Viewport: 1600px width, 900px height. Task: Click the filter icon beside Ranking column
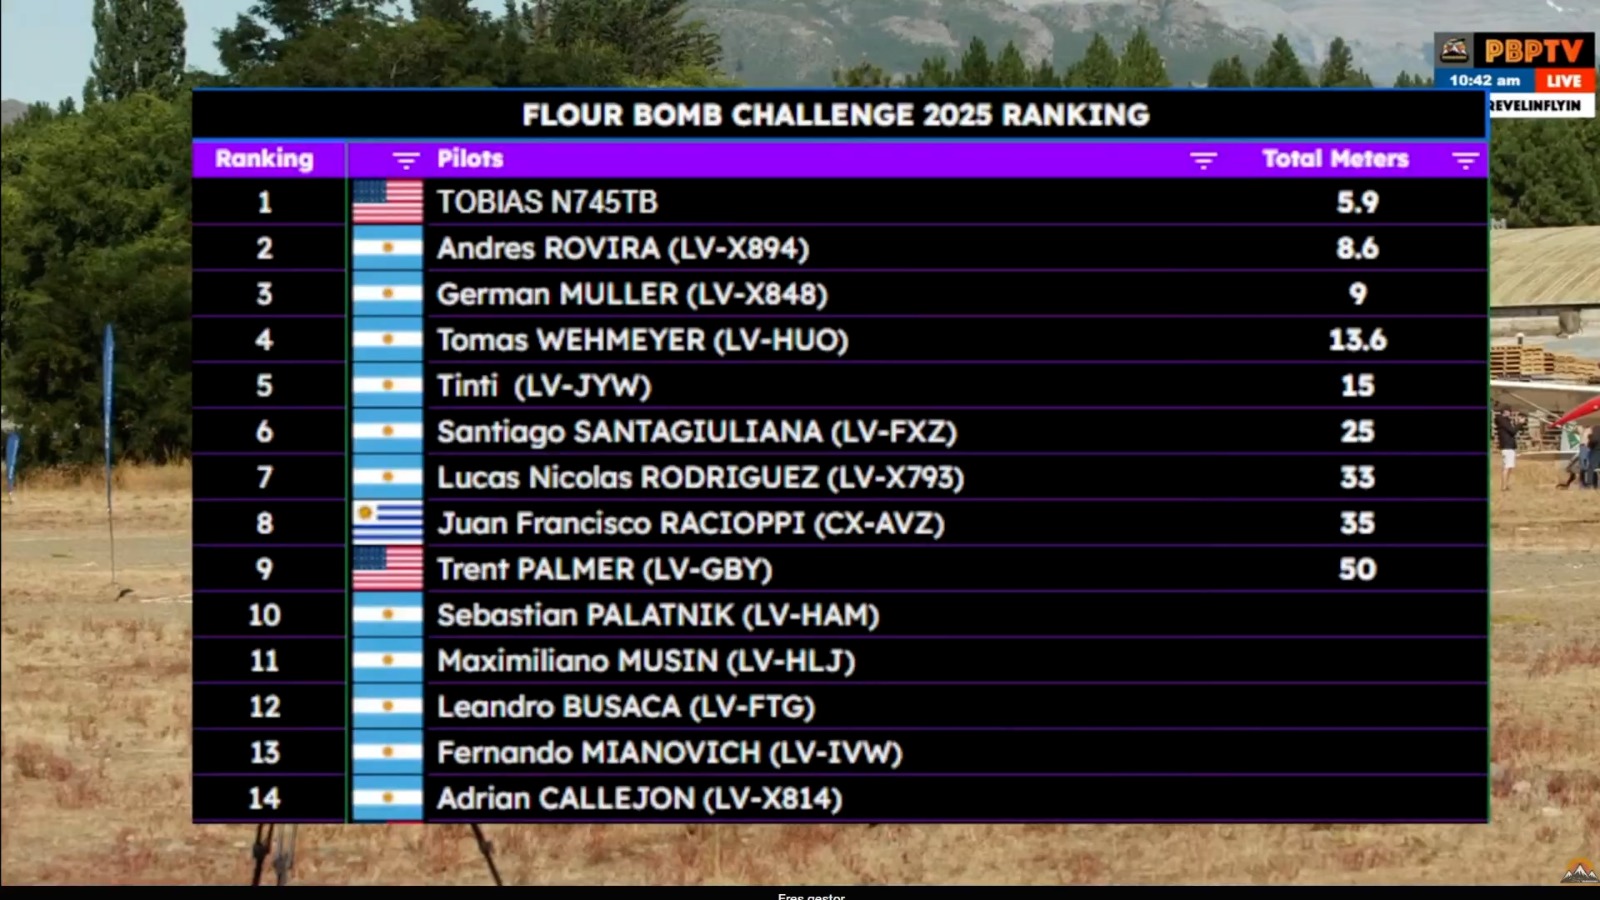coord(405,160)
